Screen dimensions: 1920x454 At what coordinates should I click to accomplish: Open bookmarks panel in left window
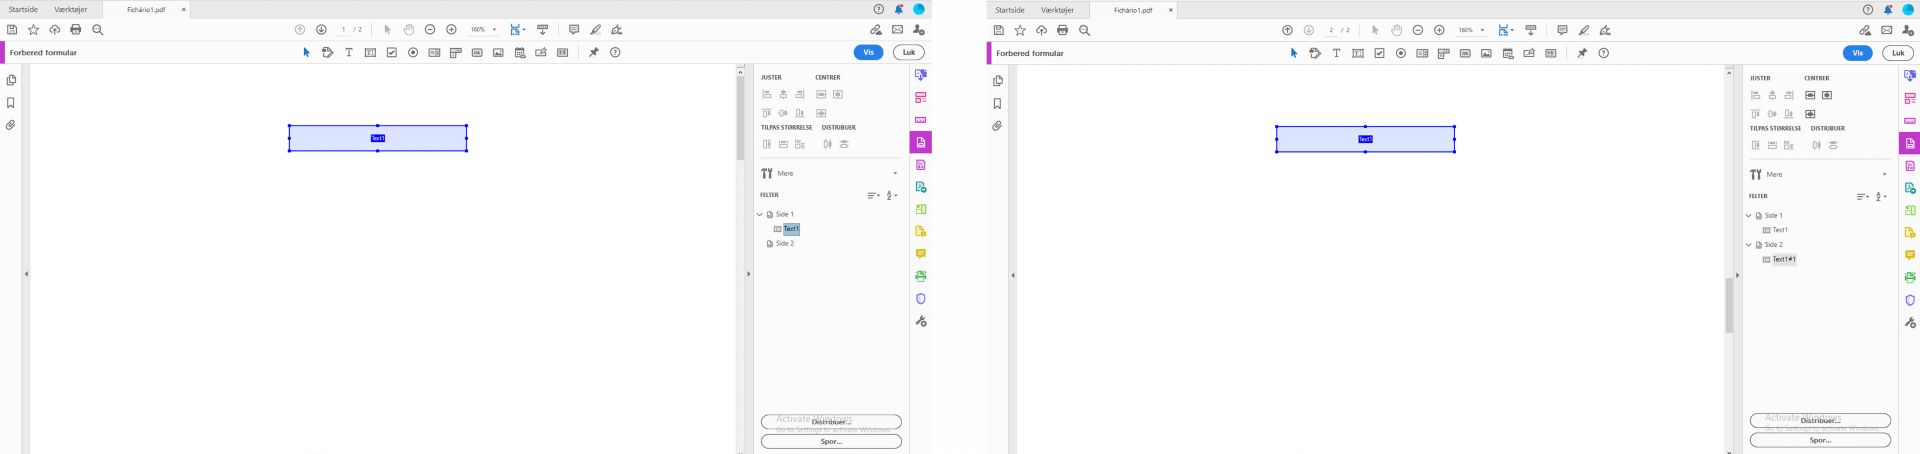tap(11, 103)
